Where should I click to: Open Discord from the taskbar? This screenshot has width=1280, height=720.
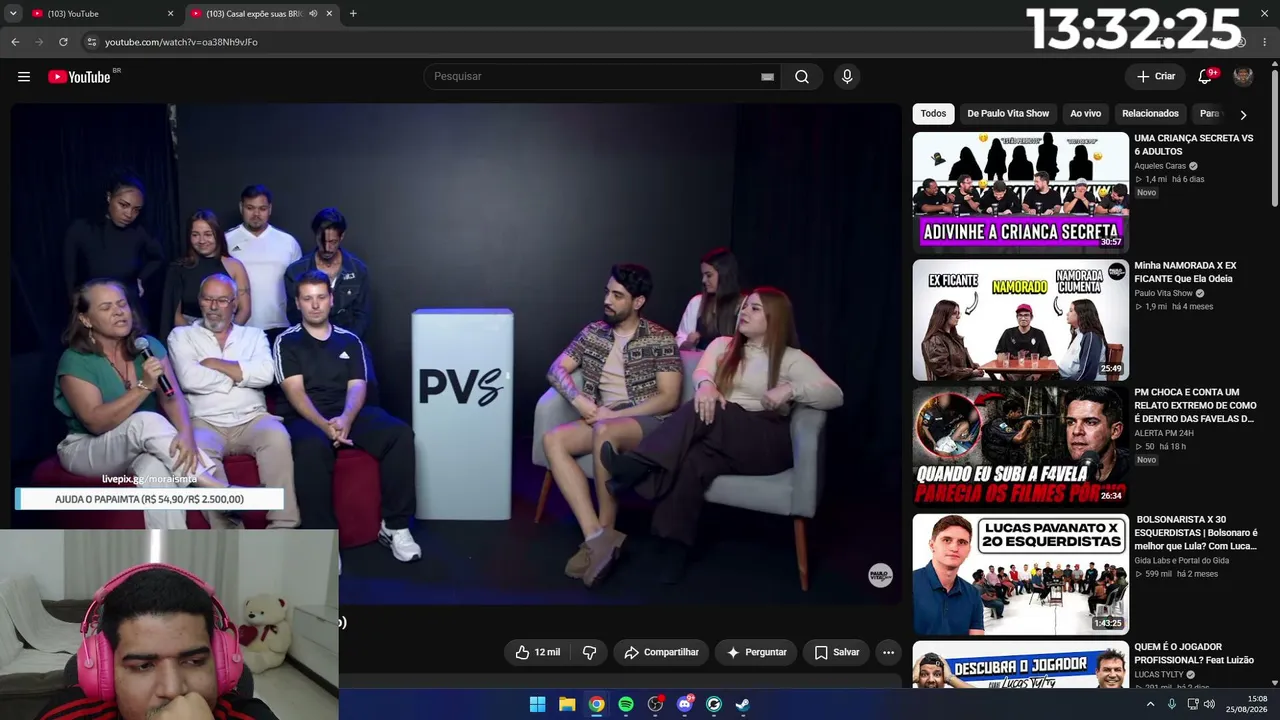tap(685, 704)
